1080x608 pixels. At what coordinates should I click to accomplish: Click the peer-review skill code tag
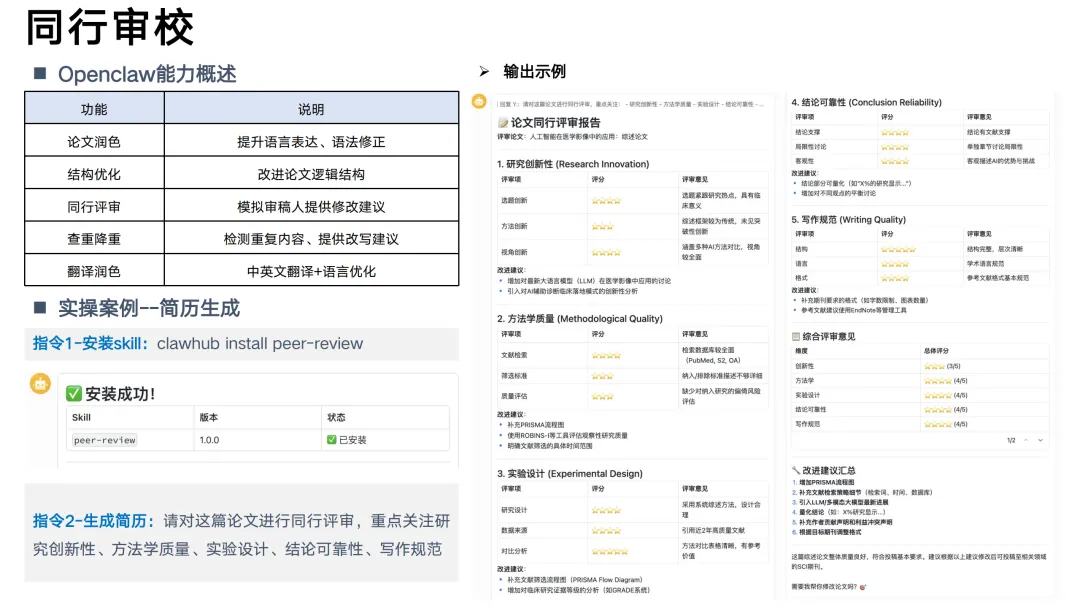(x=105, y=440)
